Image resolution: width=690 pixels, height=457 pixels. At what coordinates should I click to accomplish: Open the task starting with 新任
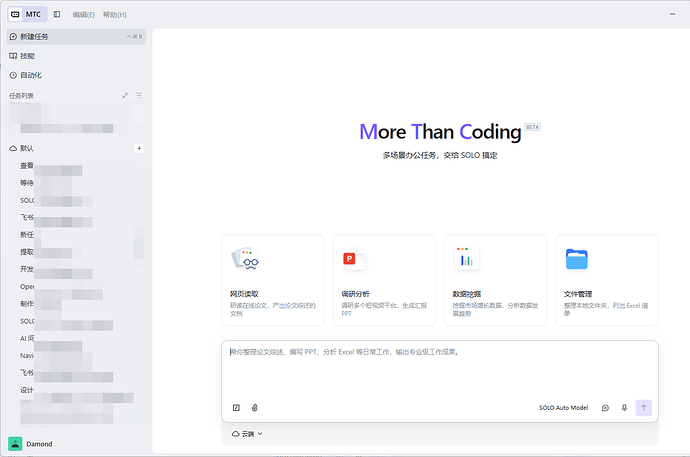coord(76,235)
